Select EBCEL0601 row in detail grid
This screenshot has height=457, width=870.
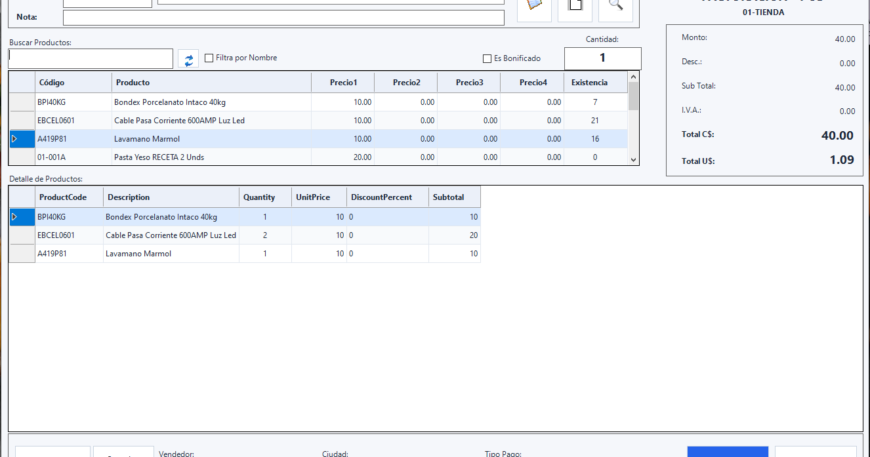tap(245, 235)
